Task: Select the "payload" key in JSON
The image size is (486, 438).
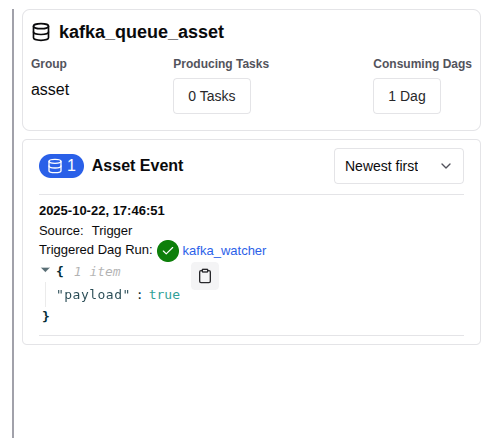Action: coord(93,295)
